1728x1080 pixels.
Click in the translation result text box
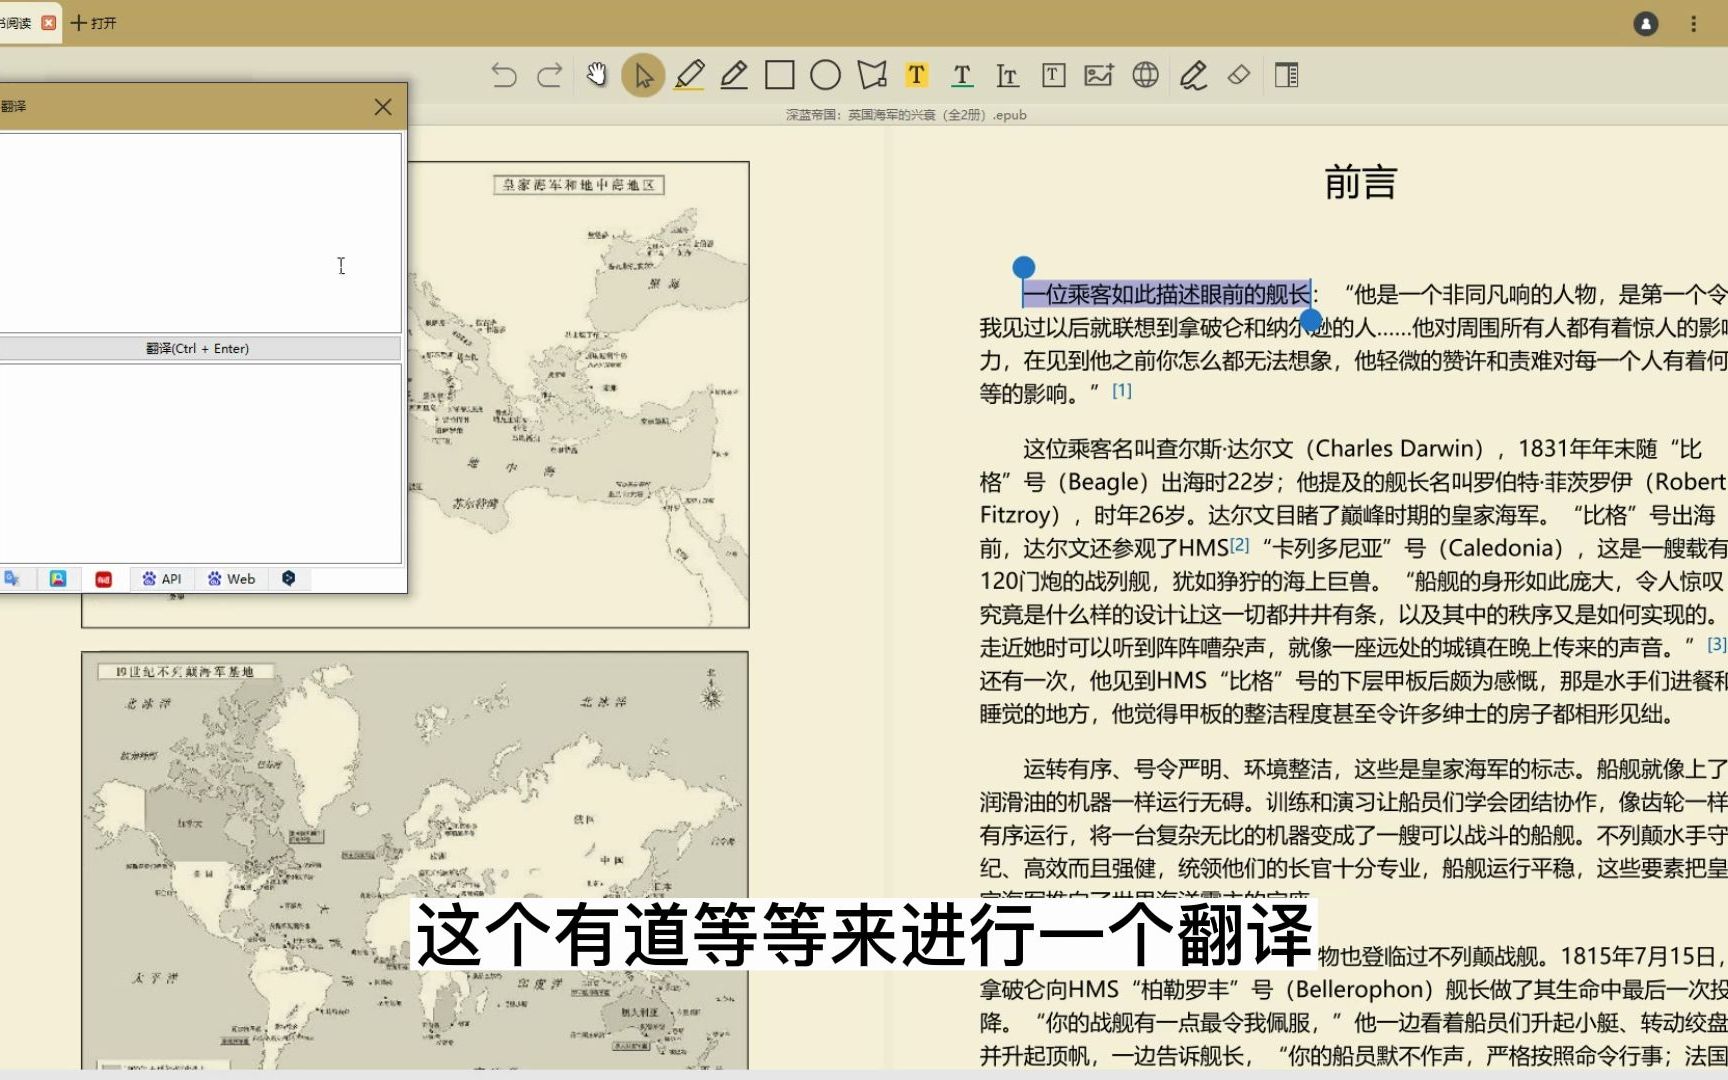[x=200, y=464]
